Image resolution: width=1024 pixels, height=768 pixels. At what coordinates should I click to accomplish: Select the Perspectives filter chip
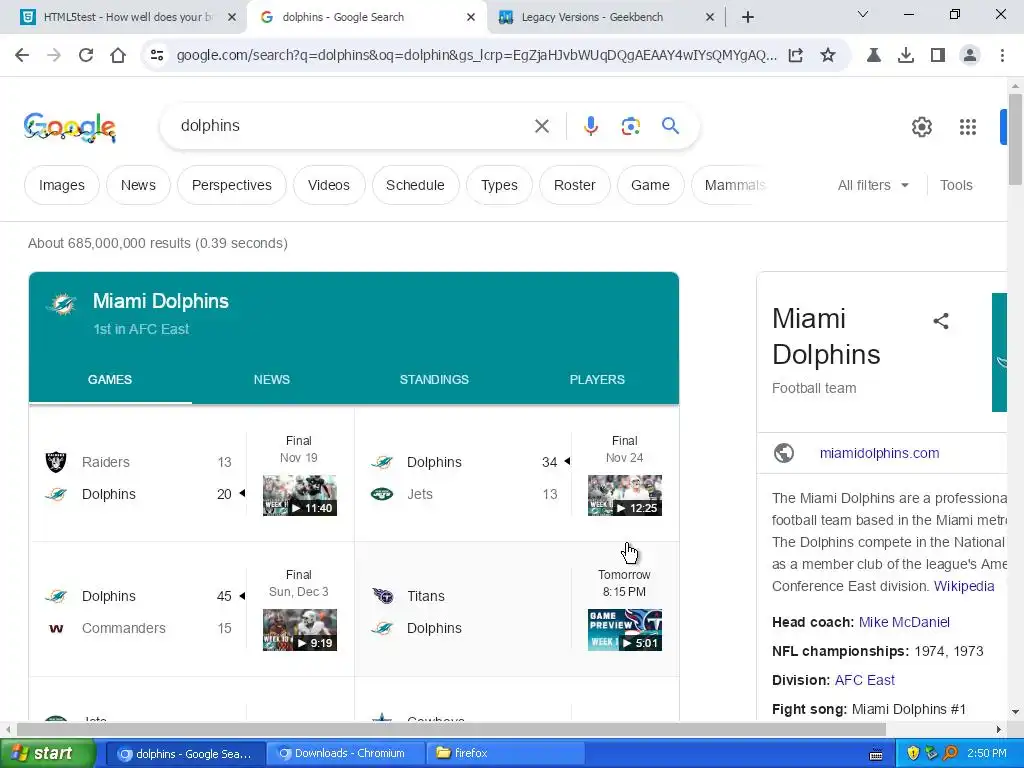[x=232, y=185]
